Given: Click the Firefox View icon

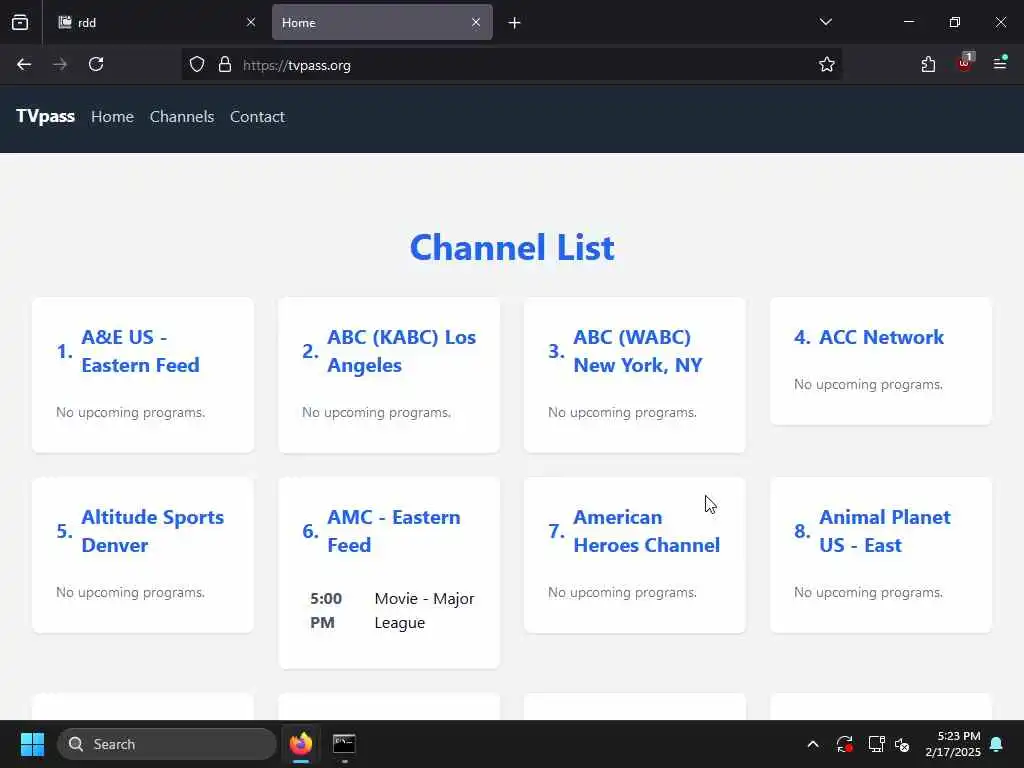Looking at the screenshot, I should pos(20,23).
